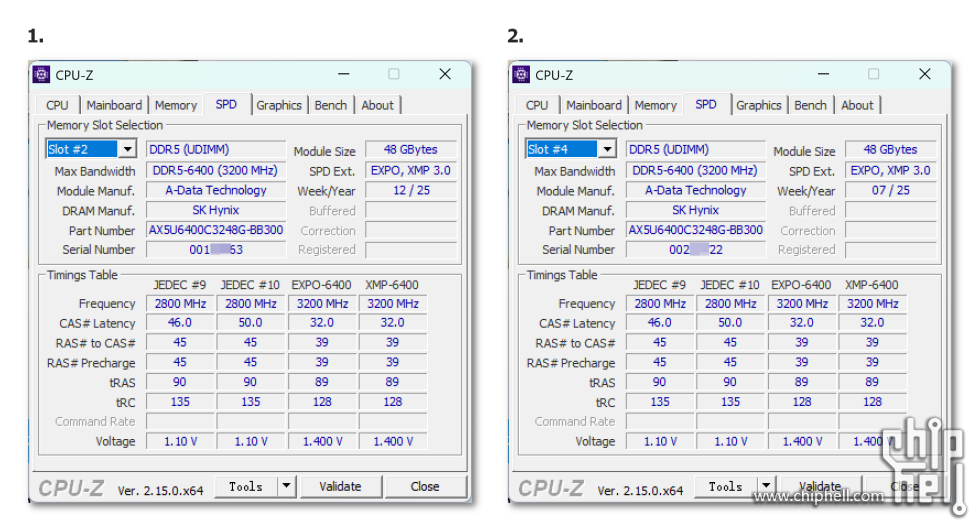Image resolution: width=980 pixels, height=531 pixels.
Task: Click DDR5-6400 (3200 MHz) bandwidth in left window
Action: (x=216, y=170)
